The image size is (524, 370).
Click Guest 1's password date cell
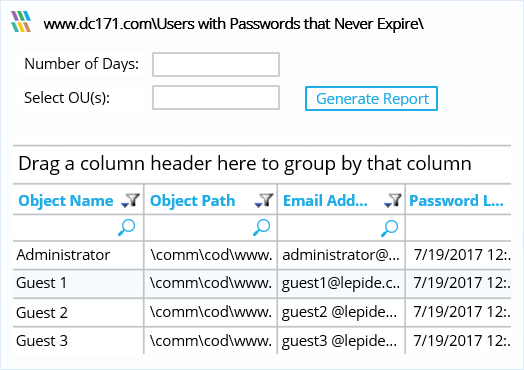458,284
